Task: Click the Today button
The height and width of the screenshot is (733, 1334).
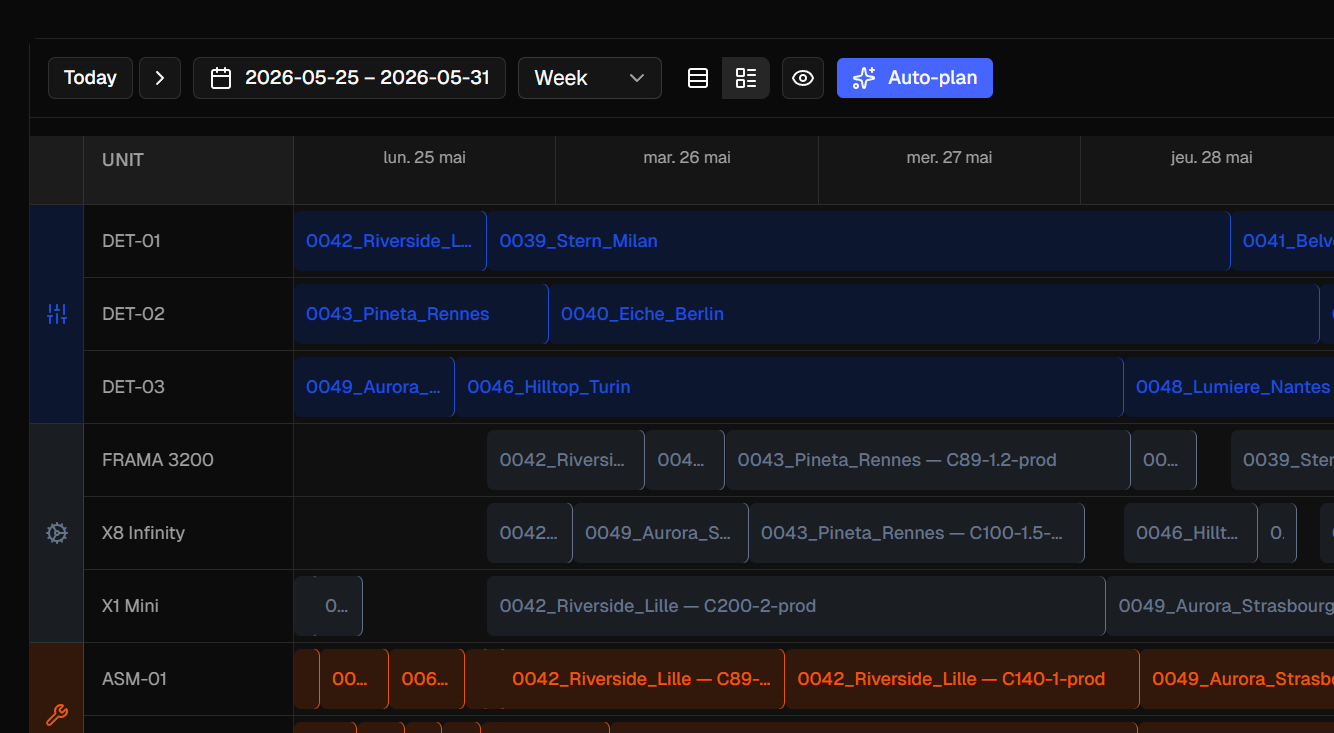Action: (90, 78)
